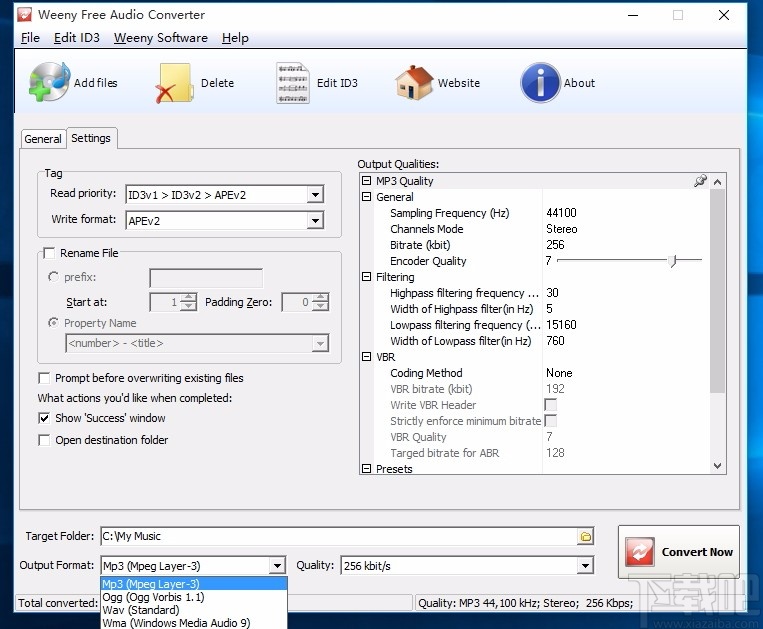Screen dimensions: 763x629
Task: Collapse the General quality group
Action: click(366, 197)
